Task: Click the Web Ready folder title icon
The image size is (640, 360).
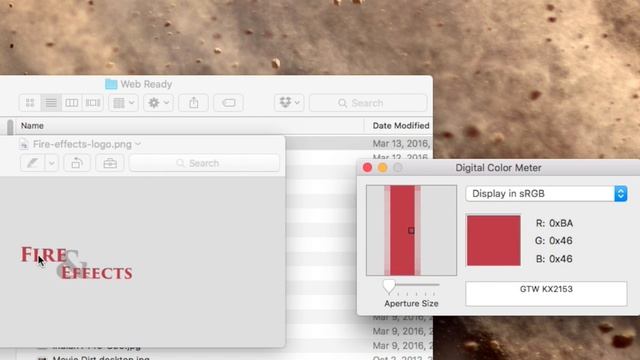Action: pyautogui.click(x=111, y=84)
